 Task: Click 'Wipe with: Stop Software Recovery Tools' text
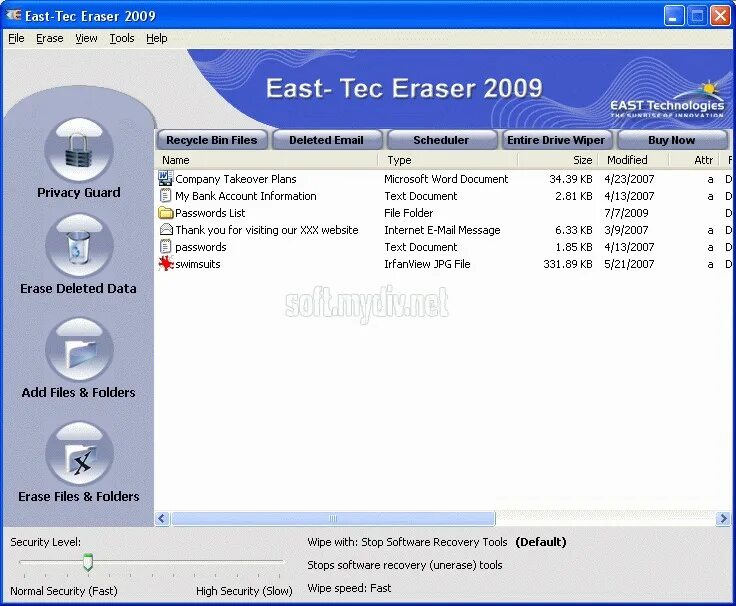click(x=407, y=542)
